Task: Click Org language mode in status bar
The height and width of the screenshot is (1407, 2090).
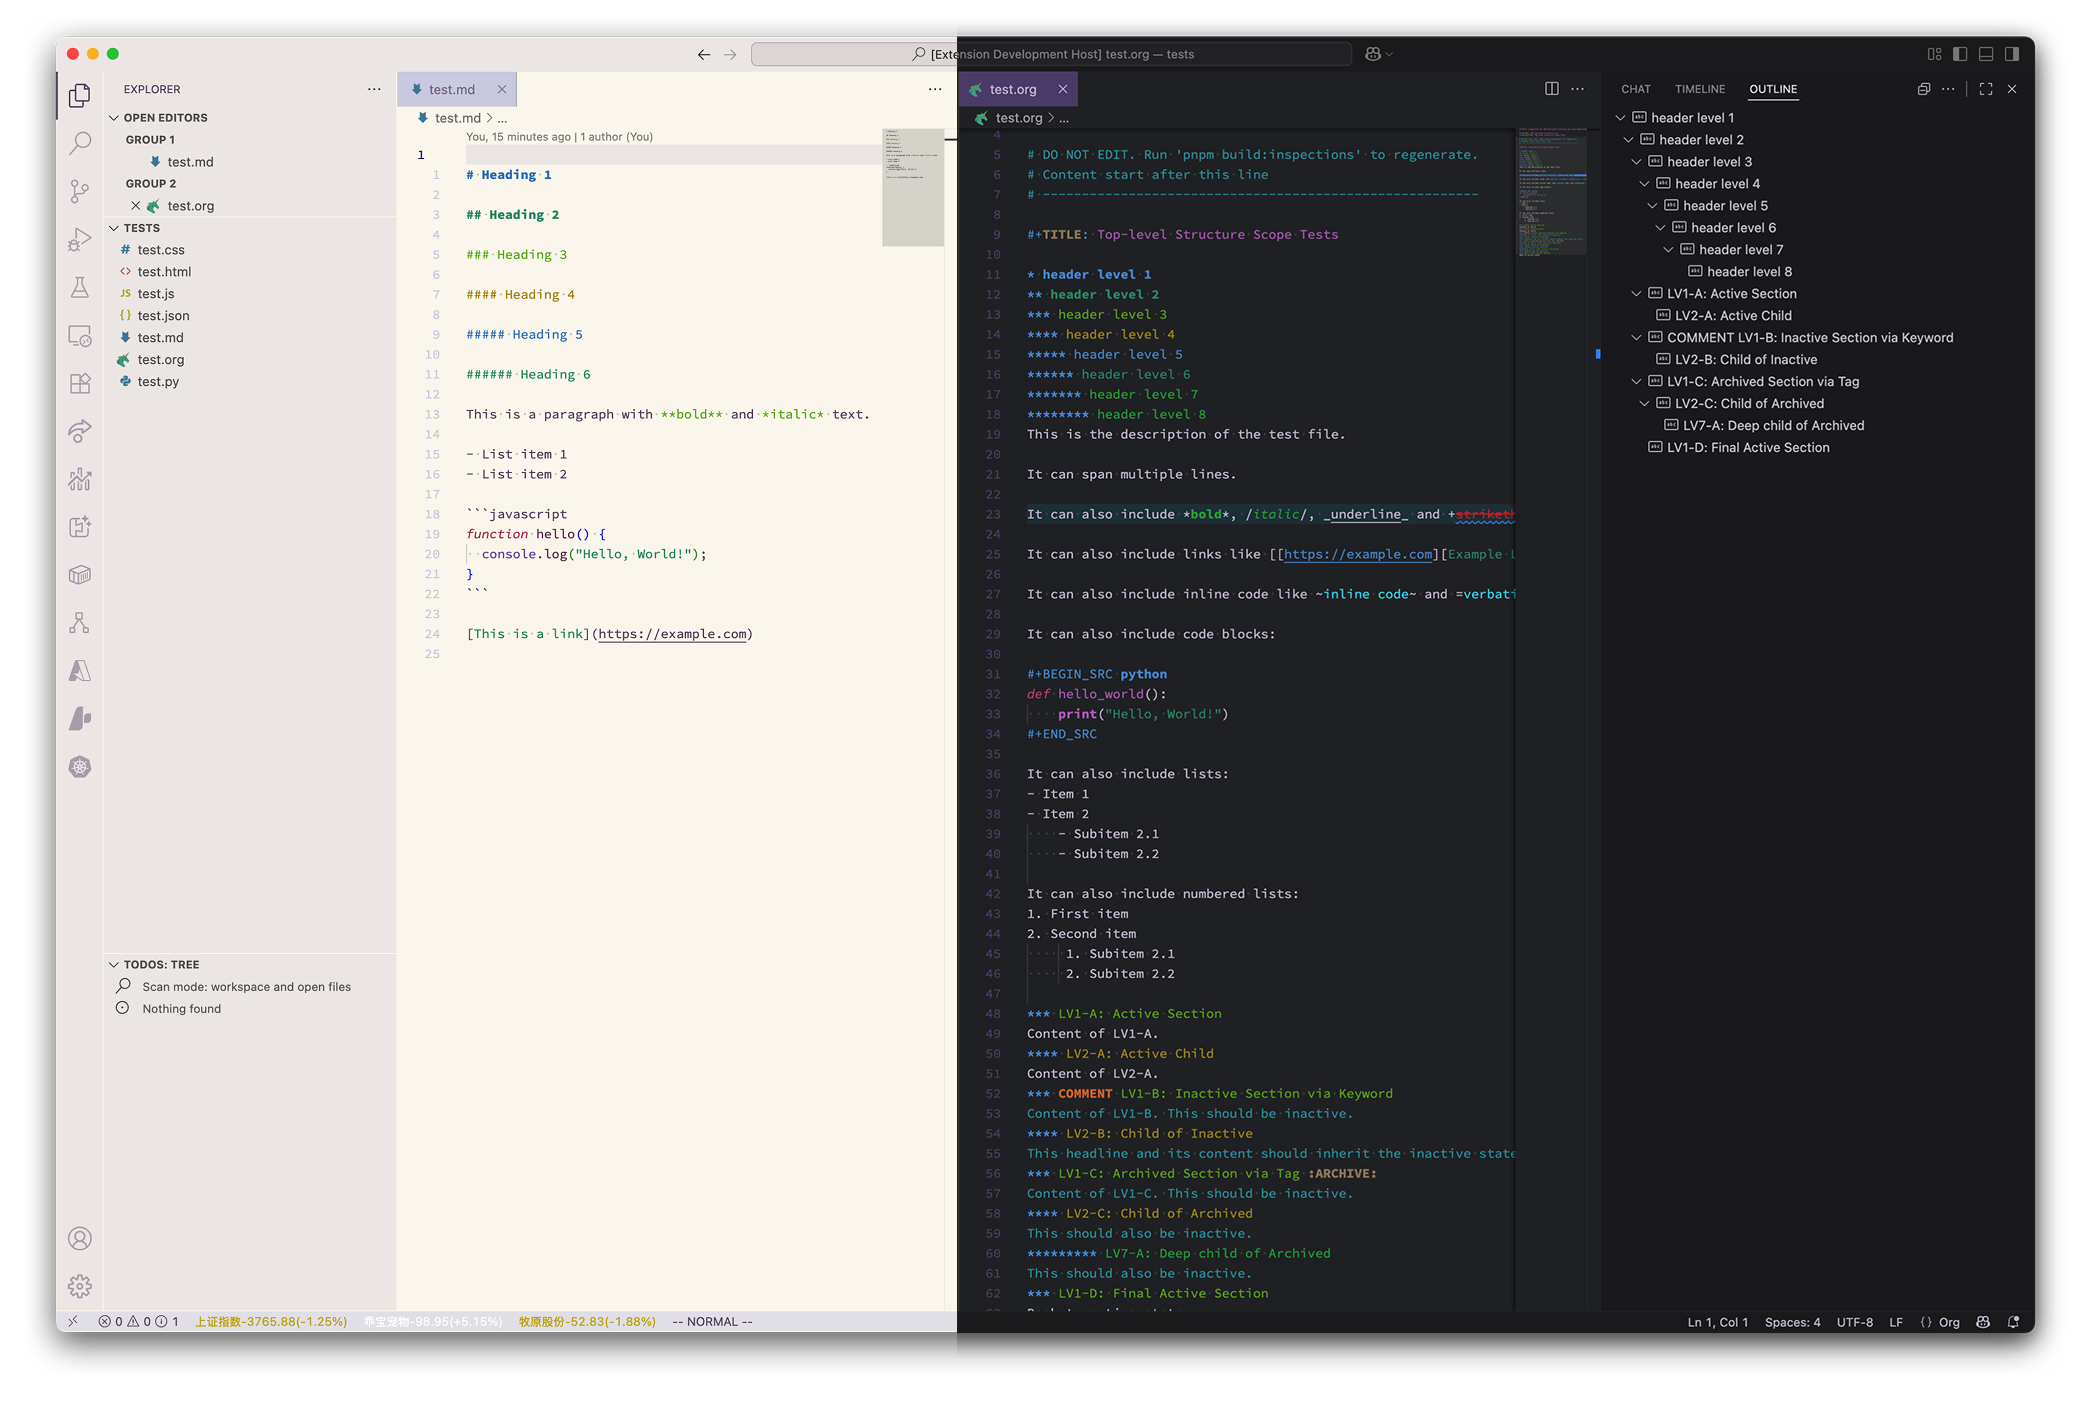Action: pos(1948,1322)
